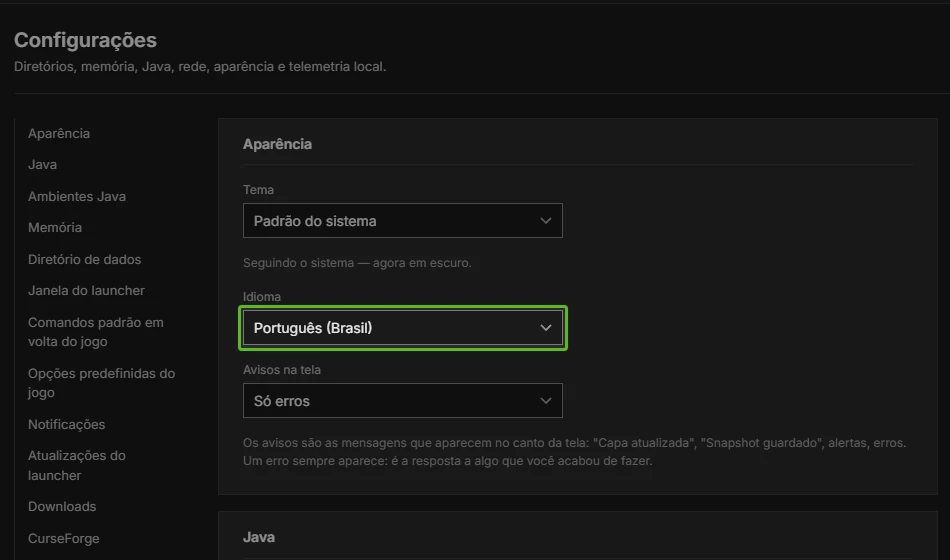The width and height of the screenshot is (950, 560).
Task: Jump to the Memória settings section
Action: point(55,228)
